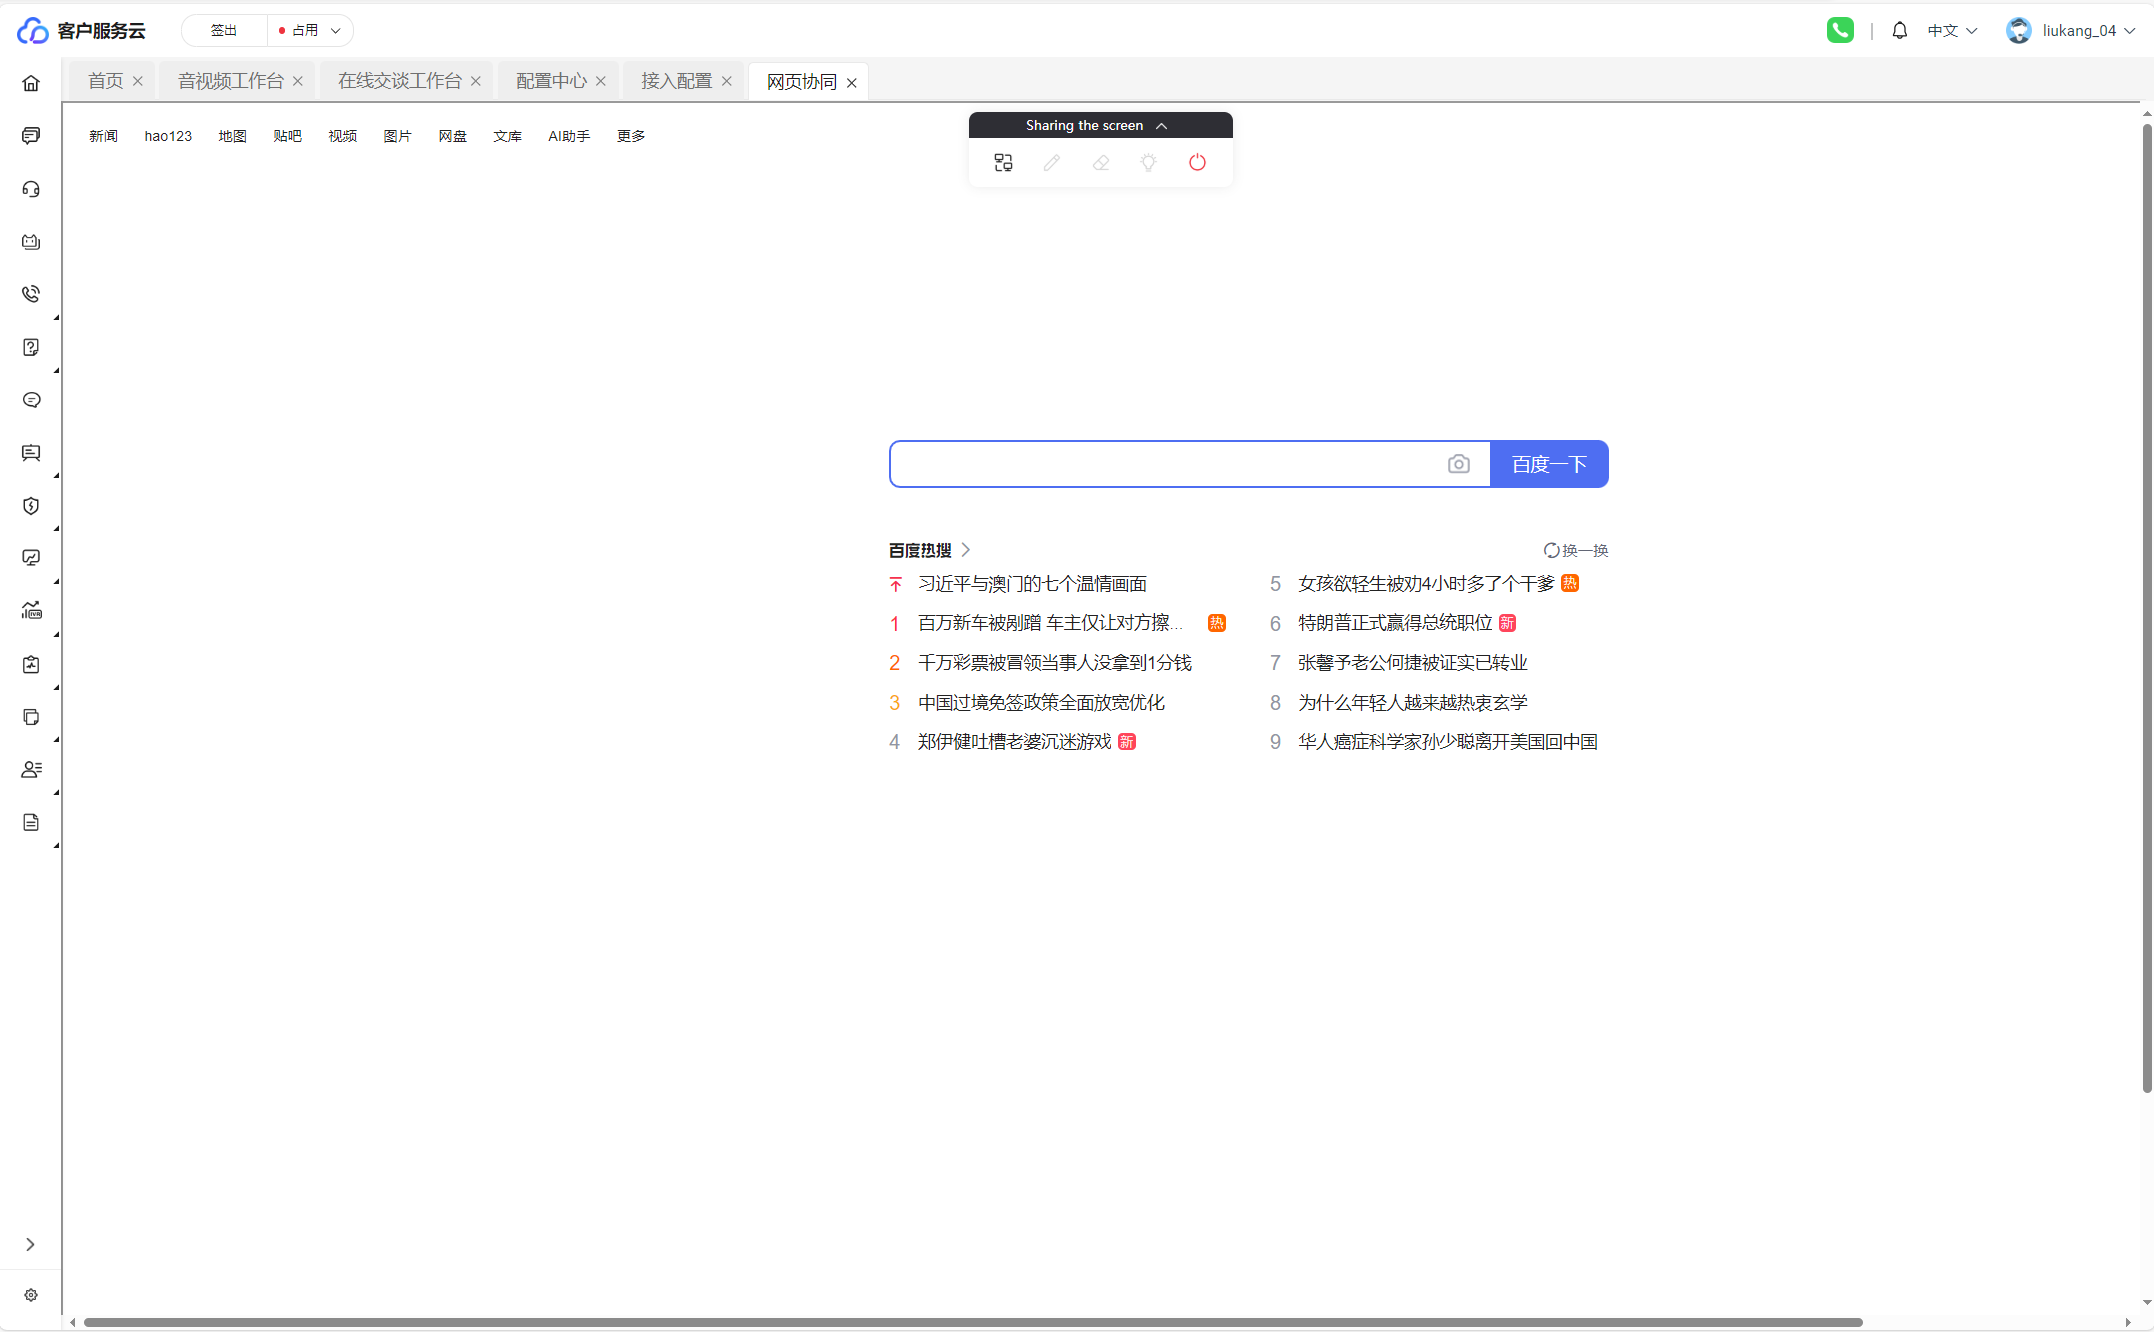Open the 占用 status dropdown
The width and height of the screenshot is (2154, 1332).
pyautogui.click(x=311, y=30)
